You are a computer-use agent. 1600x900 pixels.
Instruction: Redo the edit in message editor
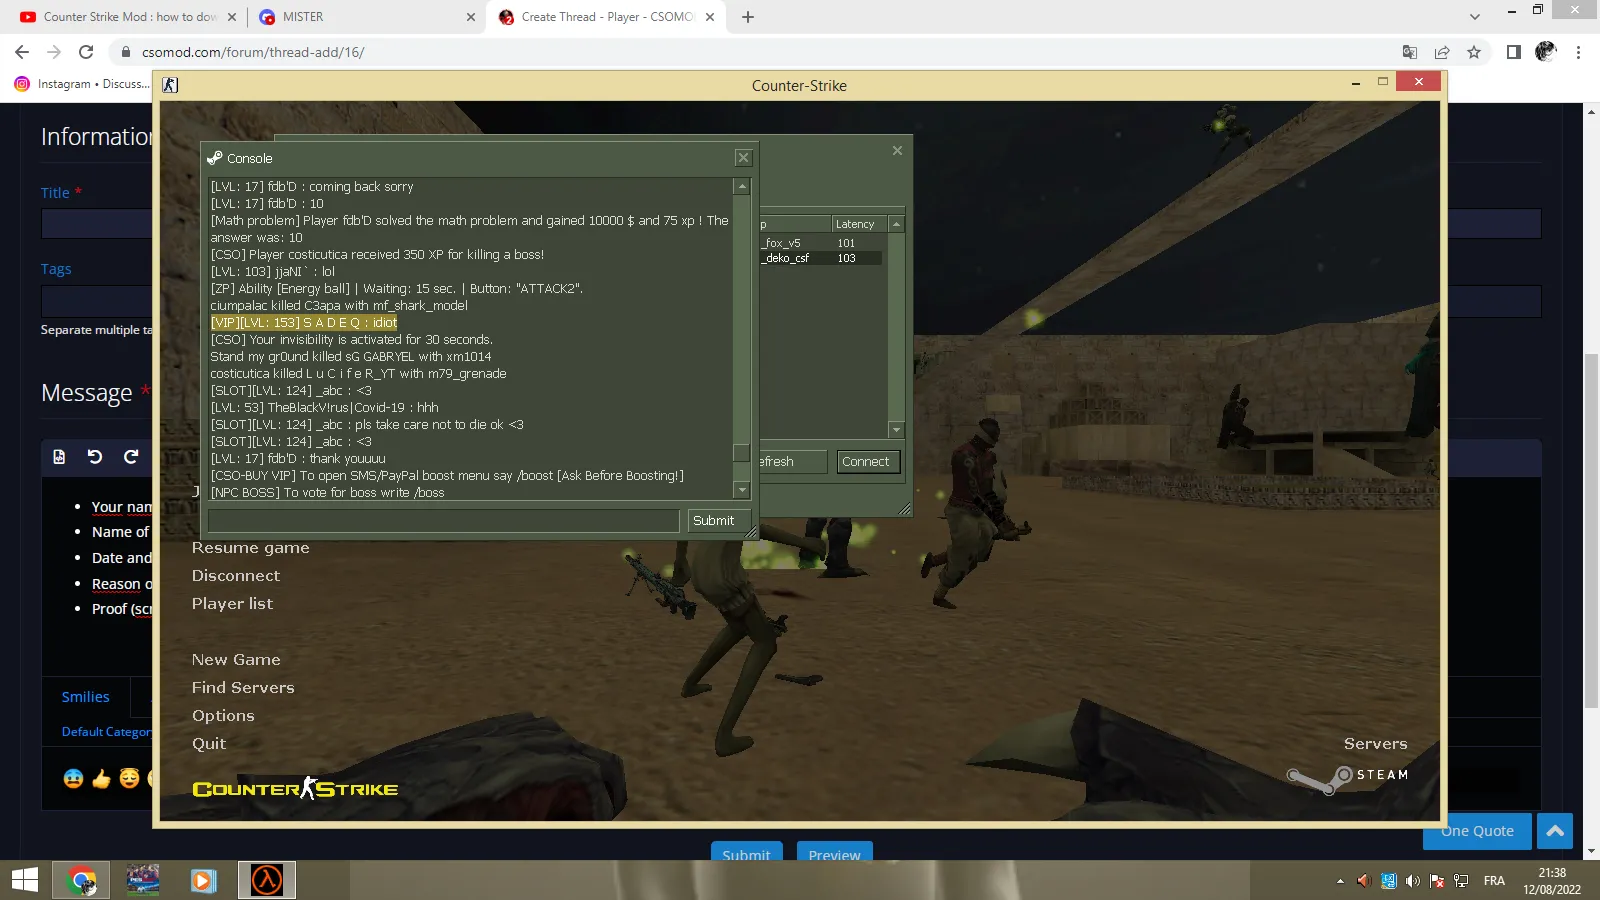[x=130, y=456]
